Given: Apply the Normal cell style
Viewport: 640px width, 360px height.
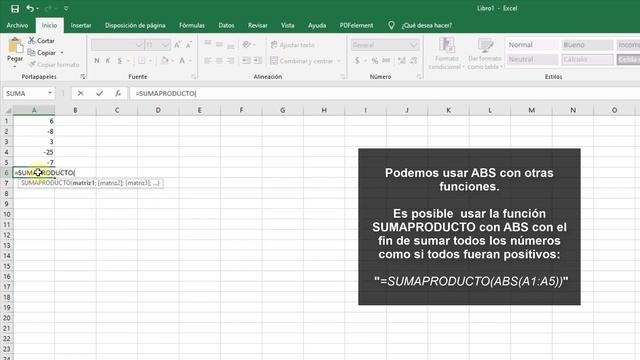Looking at the screenshot, I should coord(532,45).
